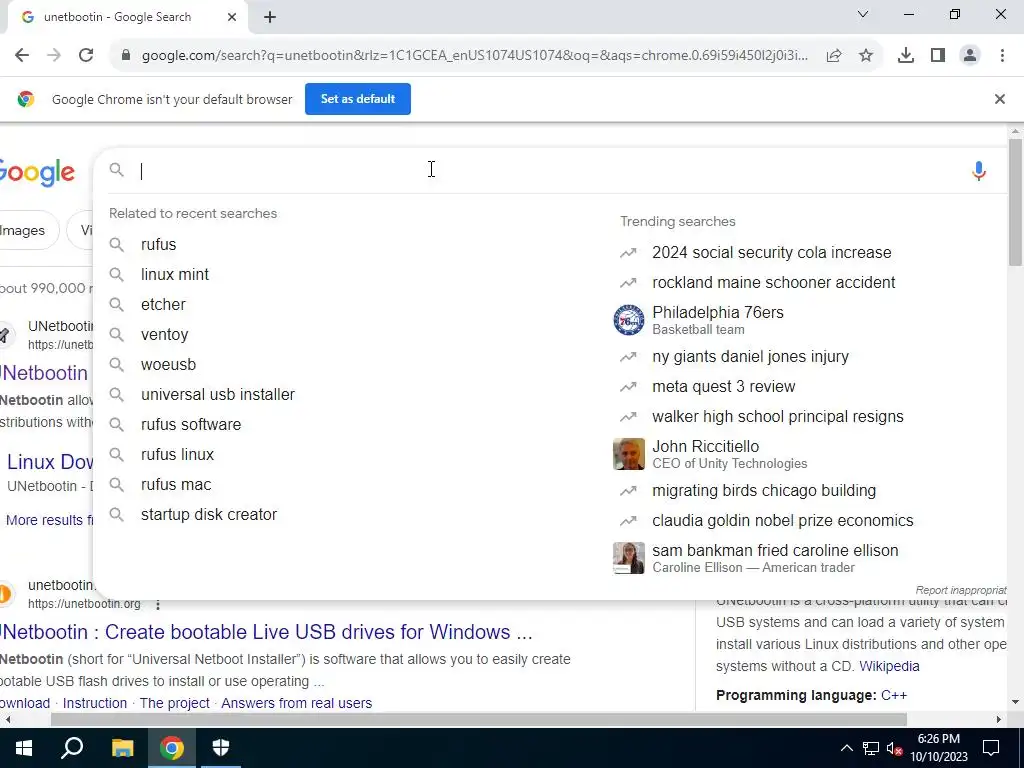Open C++ programming language link

(894, 696)
